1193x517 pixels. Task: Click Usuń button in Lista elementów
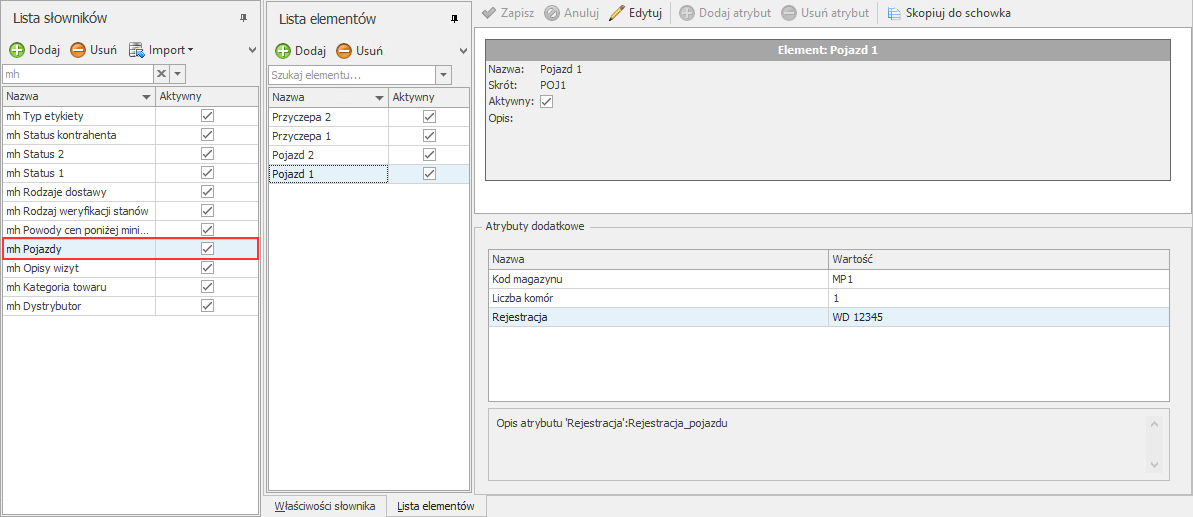pos(359,51)
